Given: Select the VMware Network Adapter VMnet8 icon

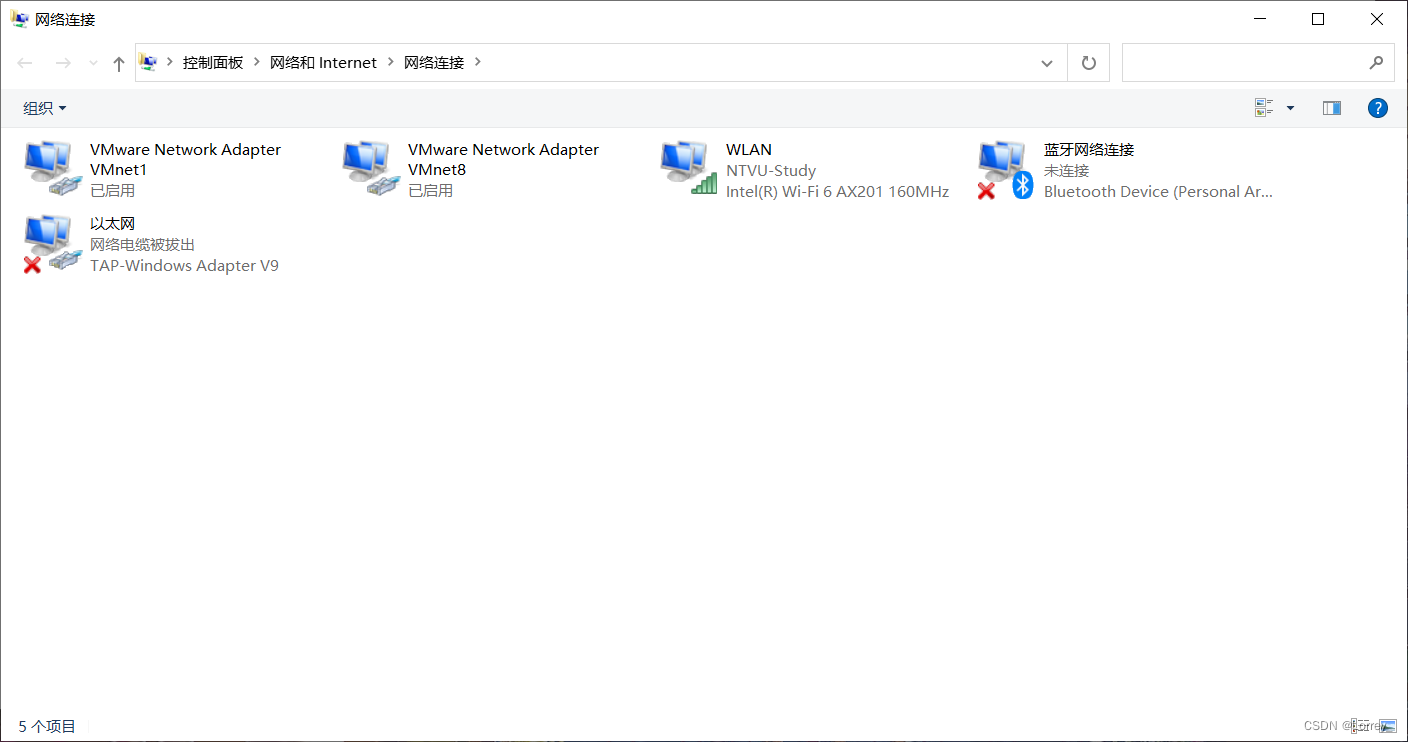Looking at the screenshot, I should [x=370, y=167].
